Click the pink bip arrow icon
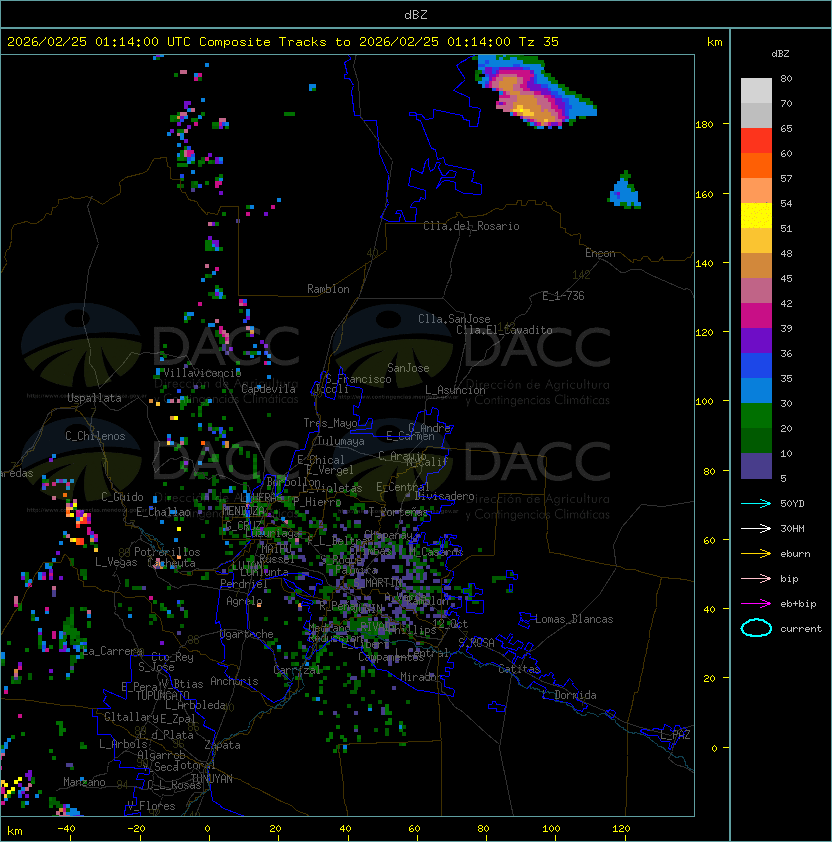 756,578
